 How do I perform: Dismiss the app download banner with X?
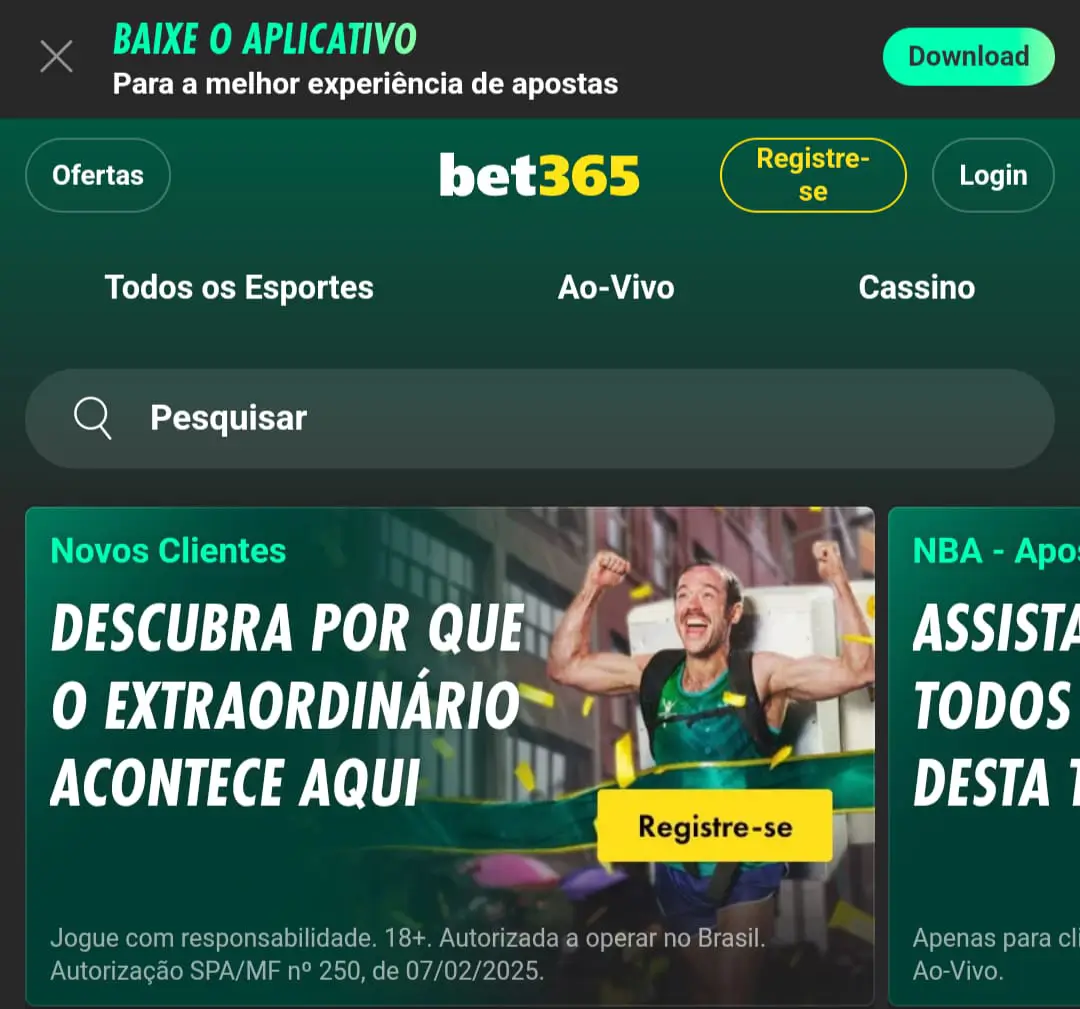56,56
